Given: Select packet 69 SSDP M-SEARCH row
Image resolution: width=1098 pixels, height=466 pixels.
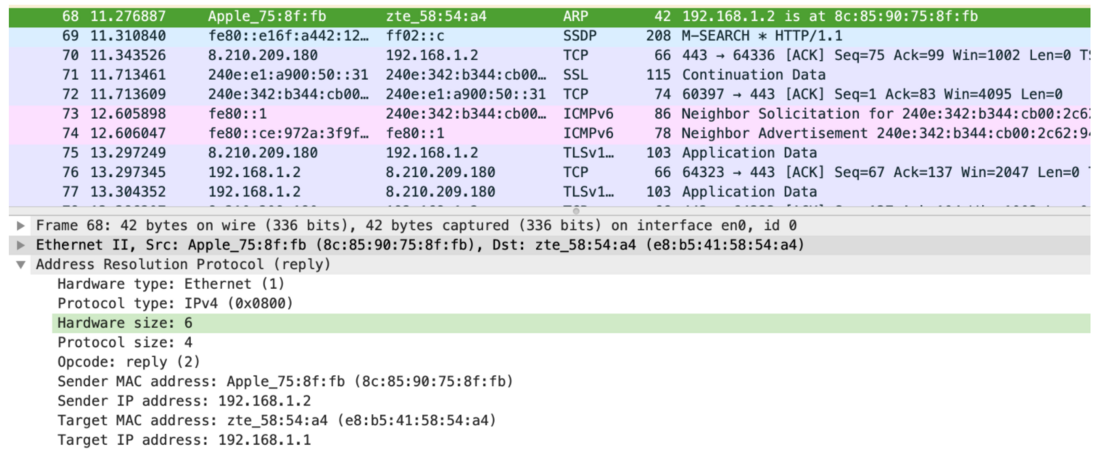Looking at the screenshot, I should click(x=549, y=36).
